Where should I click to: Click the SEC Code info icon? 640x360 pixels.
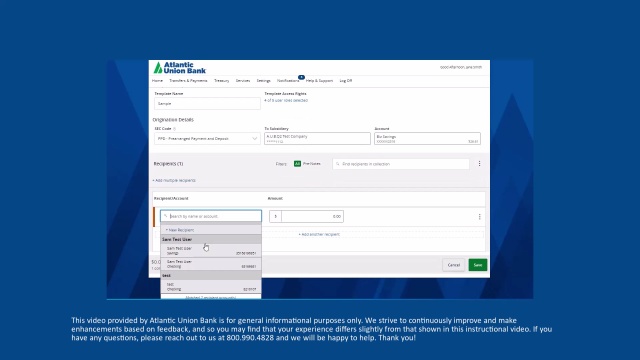click(x=174, y=129)
